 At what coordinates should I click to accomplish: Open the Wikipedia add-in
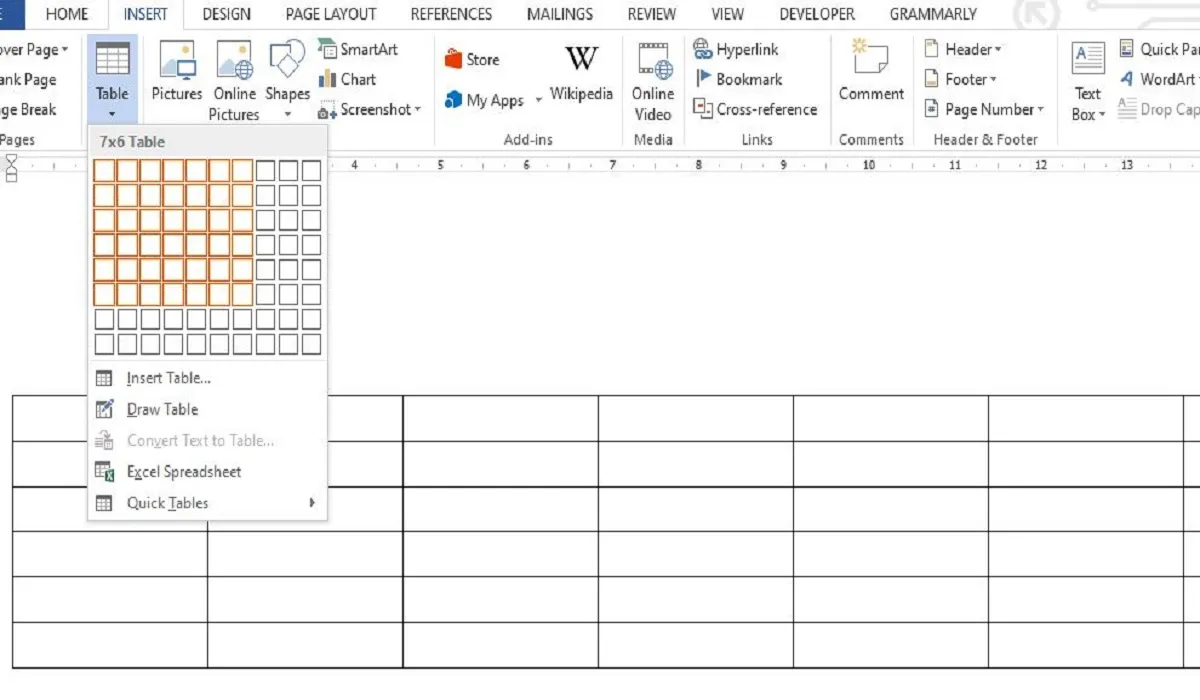581,72
